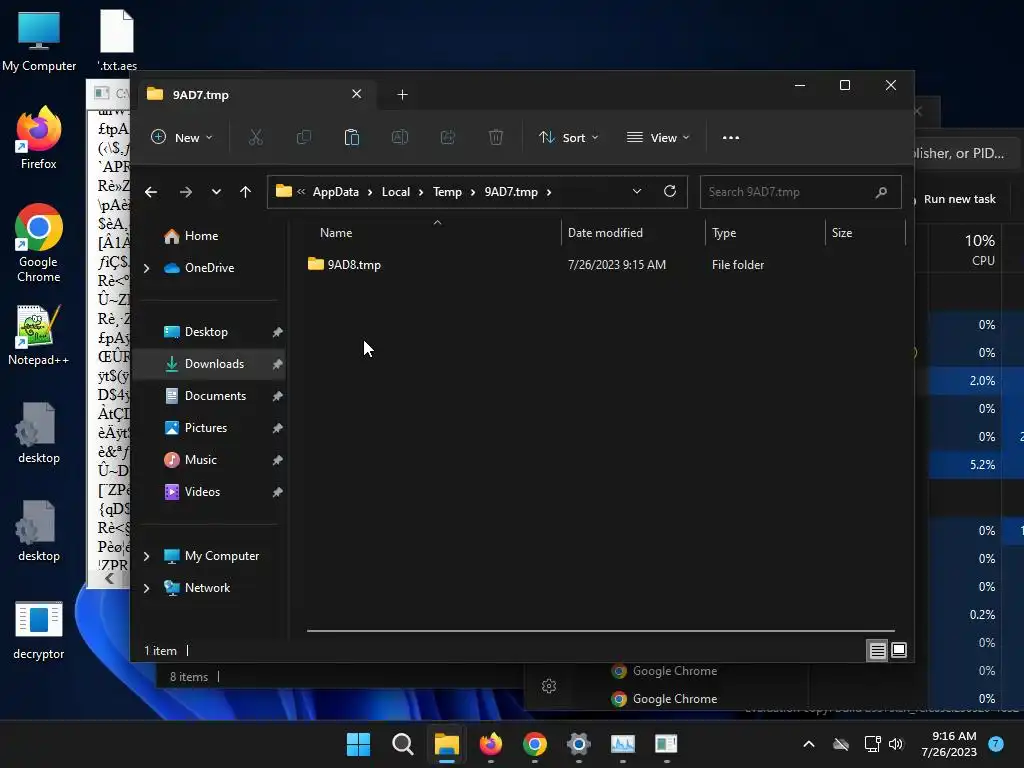Click the My Computer desktop icon
The height and width of the screenshot is (768, 1024).
pos(39,41)
